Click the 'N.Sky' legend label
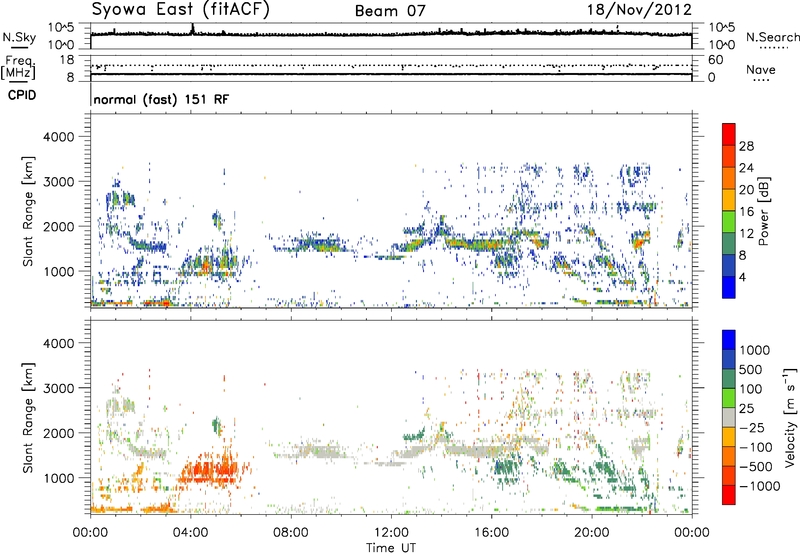Viewport: 800px width, 554px height. pyautogui.click(x=19, y=37)
